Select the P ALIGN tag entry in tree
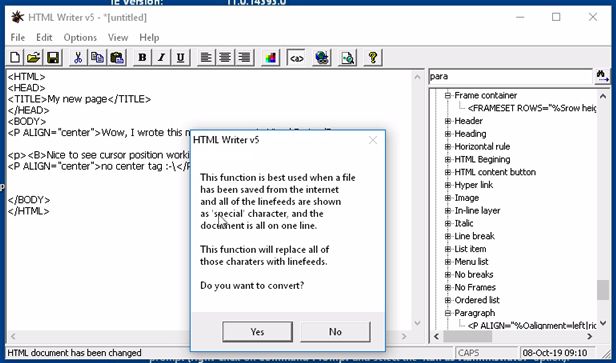The height and width of the screenshot is (363, 616). tap(532, 326)
